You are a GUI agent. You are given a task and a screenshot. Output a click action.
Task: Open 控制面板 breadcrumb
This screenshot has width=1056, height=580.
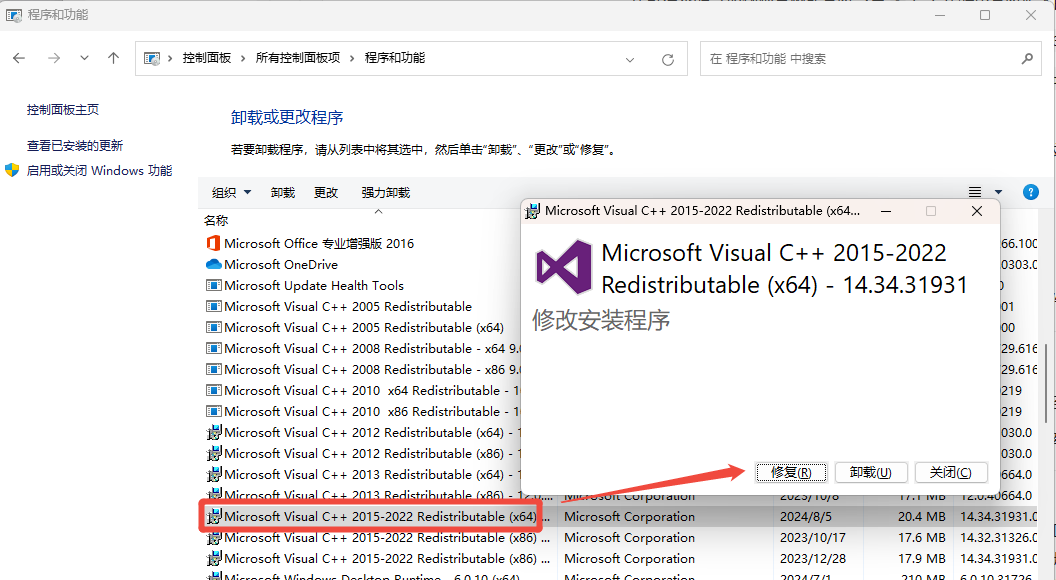pyautogui.click(x=207, y=58)
